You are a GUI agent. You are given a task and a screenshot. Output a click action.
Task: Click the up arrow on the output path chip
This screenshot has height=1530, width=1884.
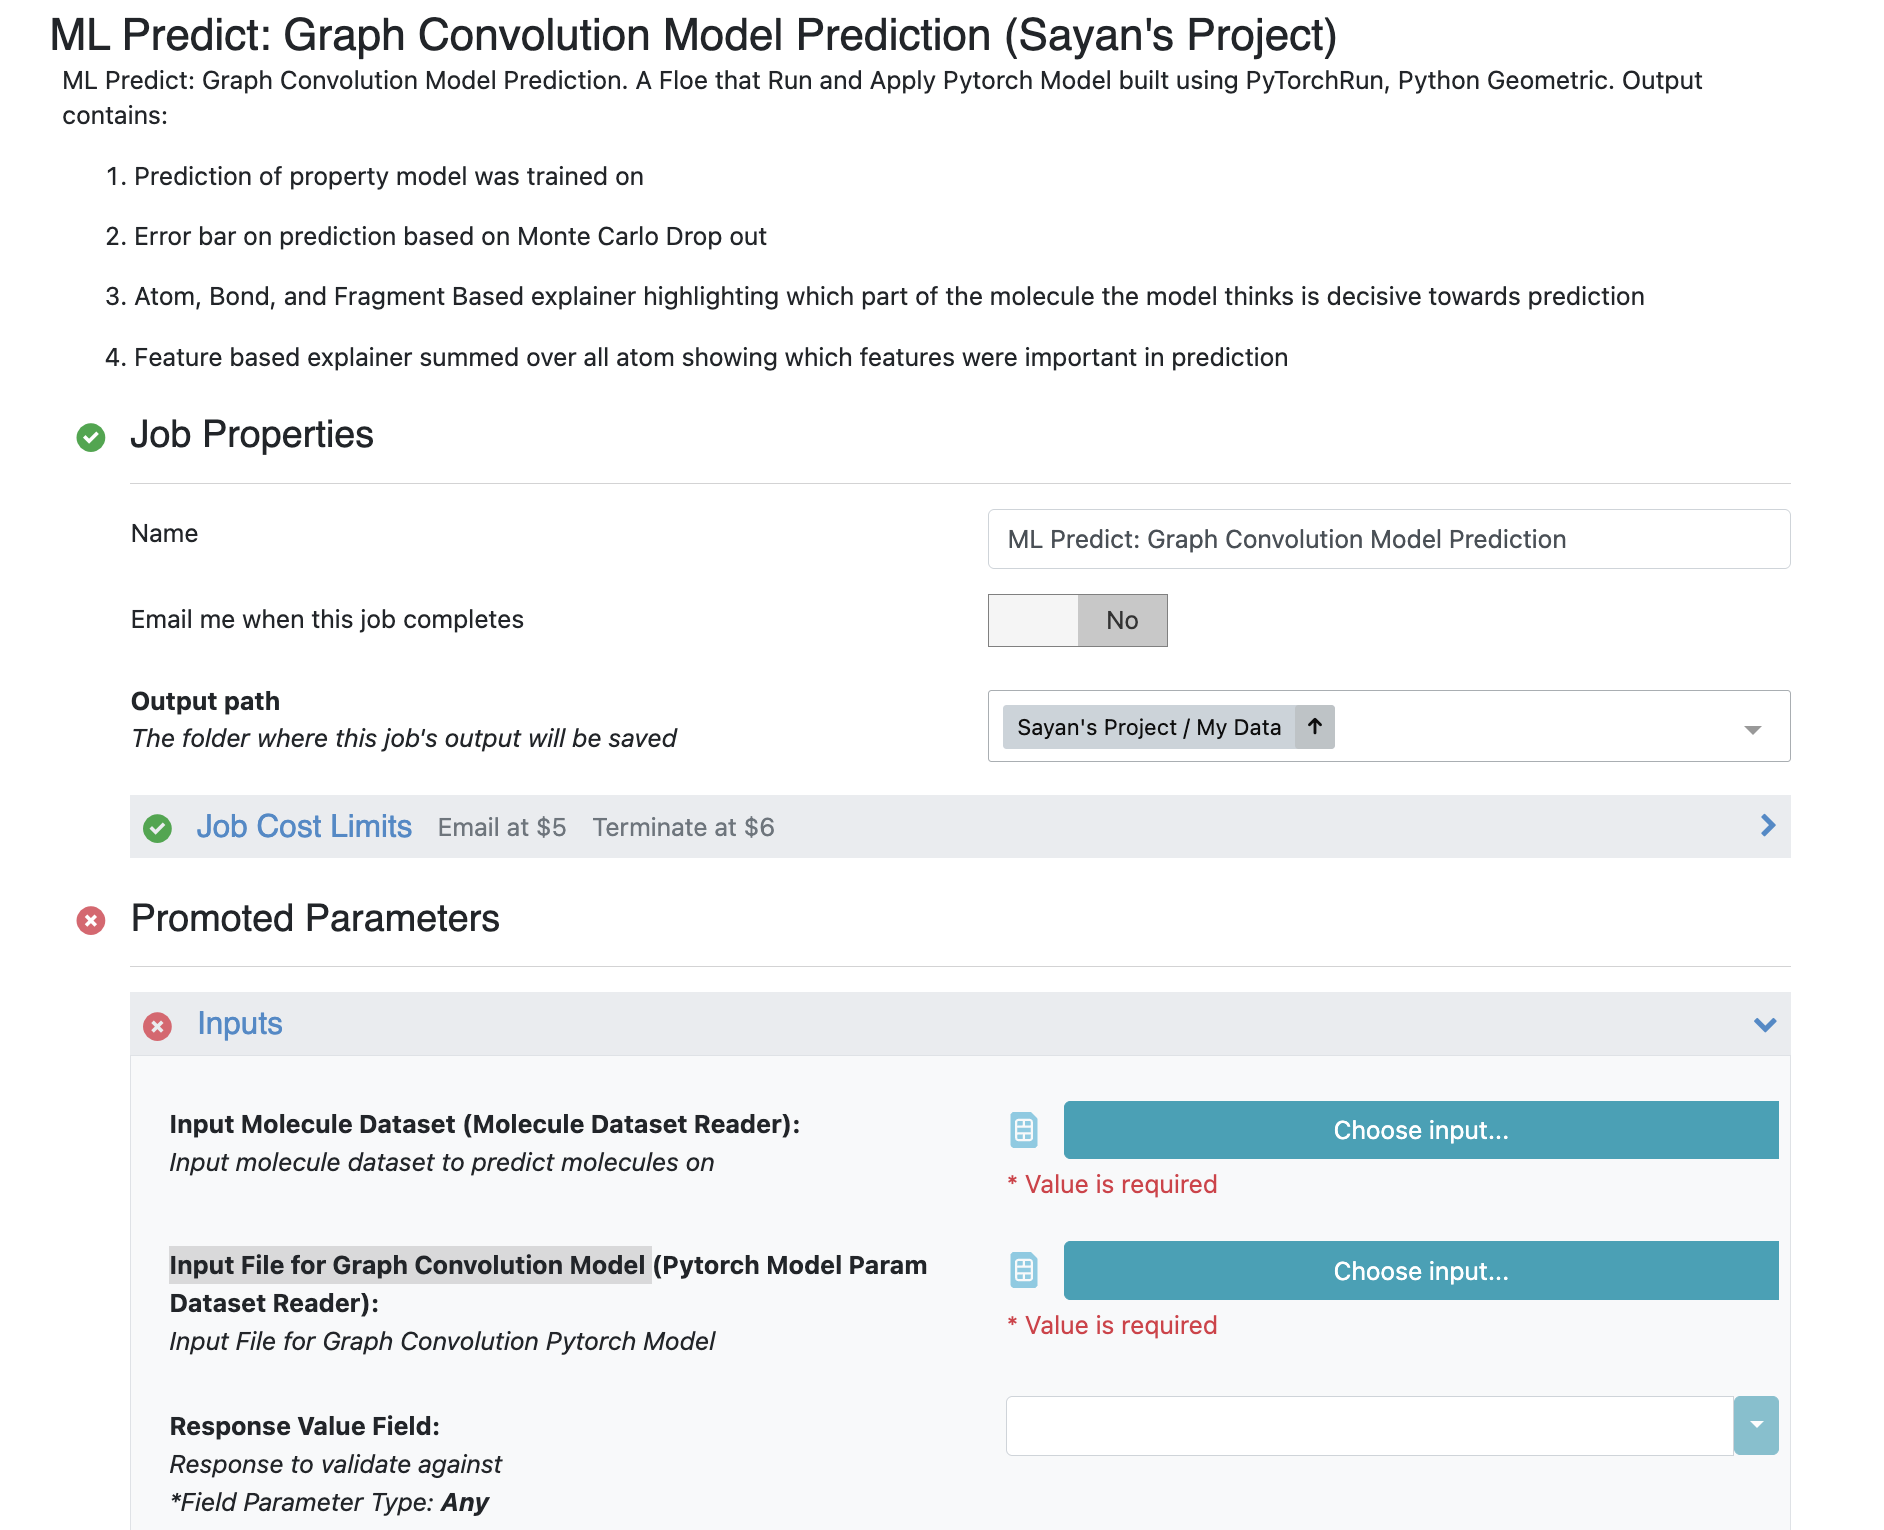click(x=1315, y=727)
